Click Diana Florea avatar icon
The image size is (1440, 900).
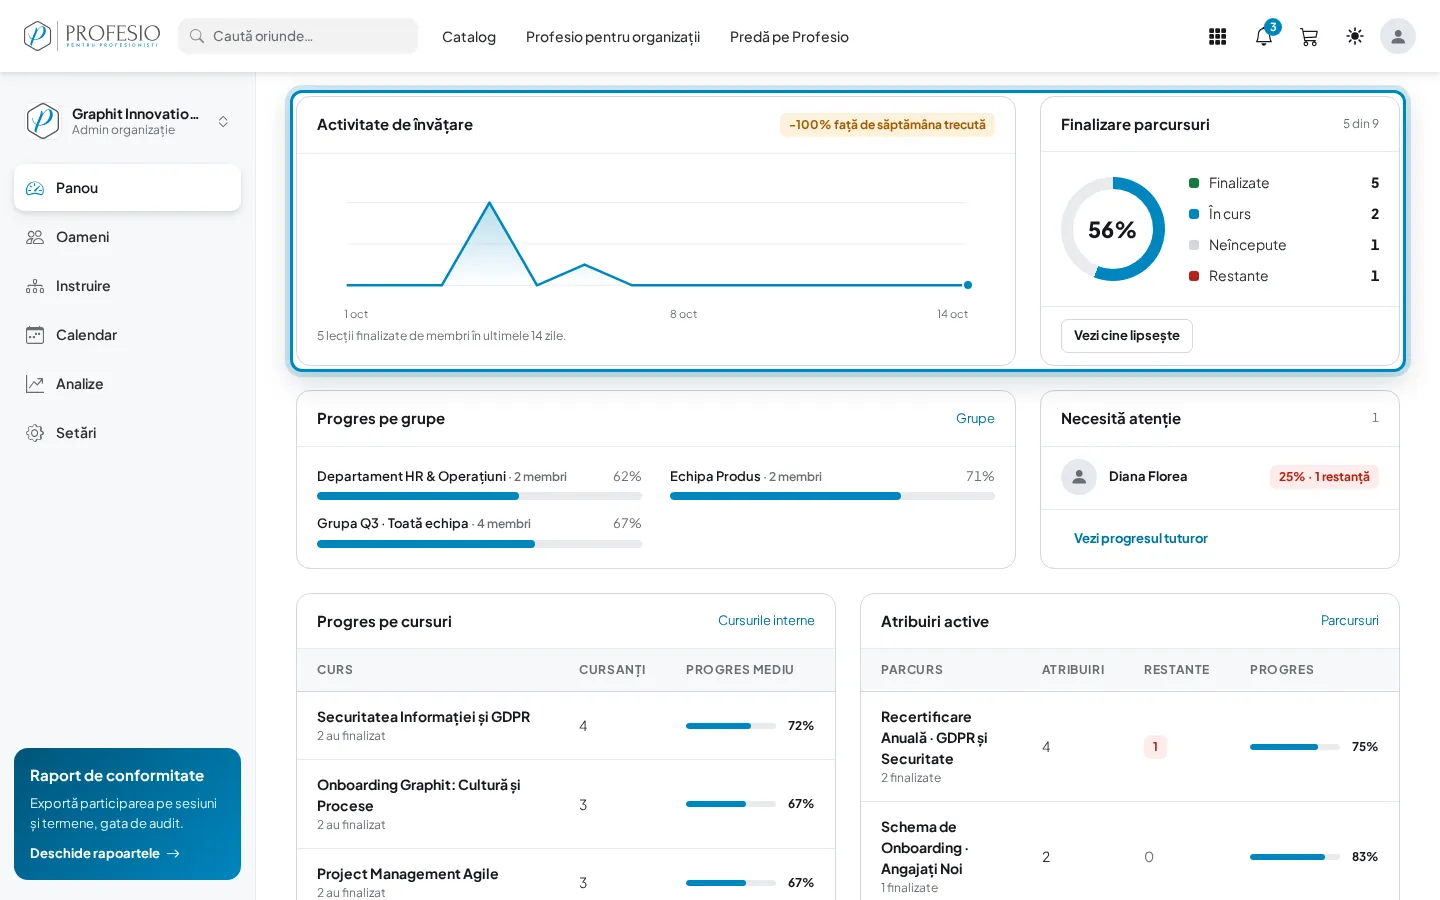[1079, 477]
